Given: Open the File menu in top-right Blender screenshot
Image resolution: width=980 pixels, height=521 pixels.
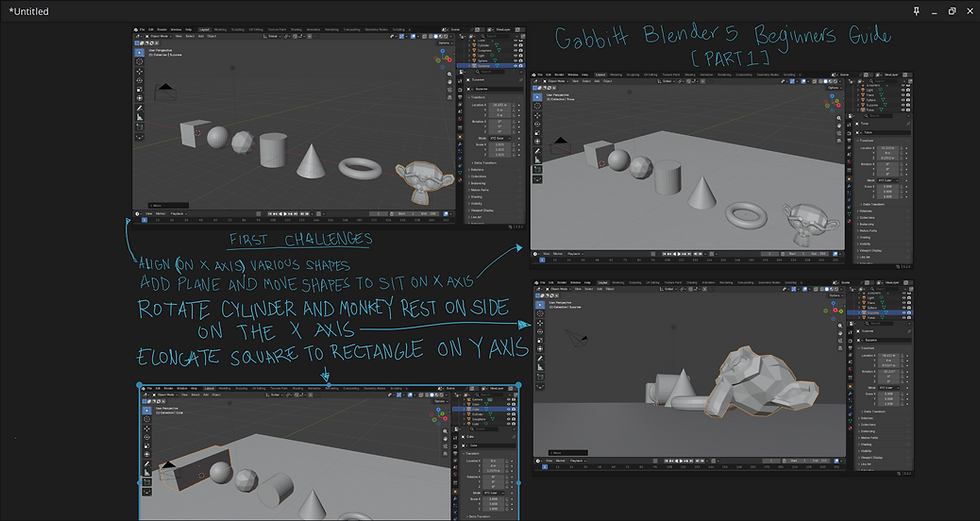Looking at the screenshot, I should pos(540,75).
